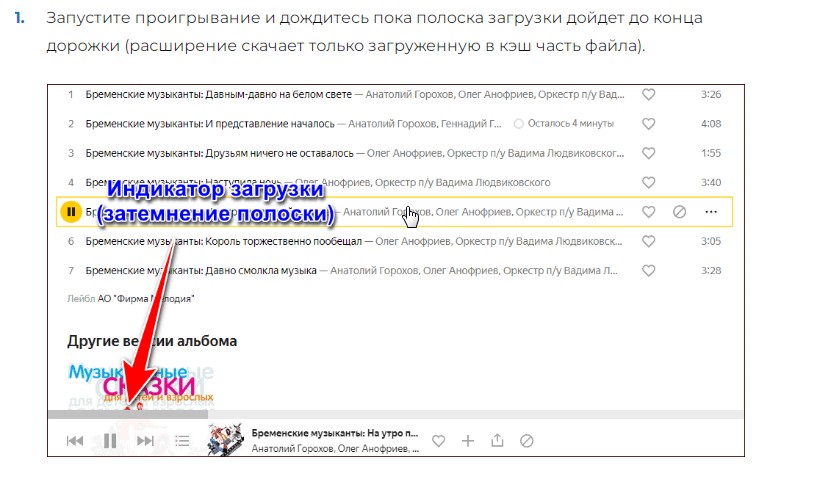Click the heart icon on track 3

(648, 153)
